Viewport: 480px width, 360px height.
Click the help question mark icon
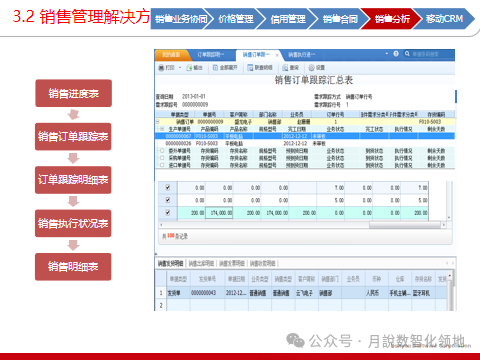pos(396,54)
